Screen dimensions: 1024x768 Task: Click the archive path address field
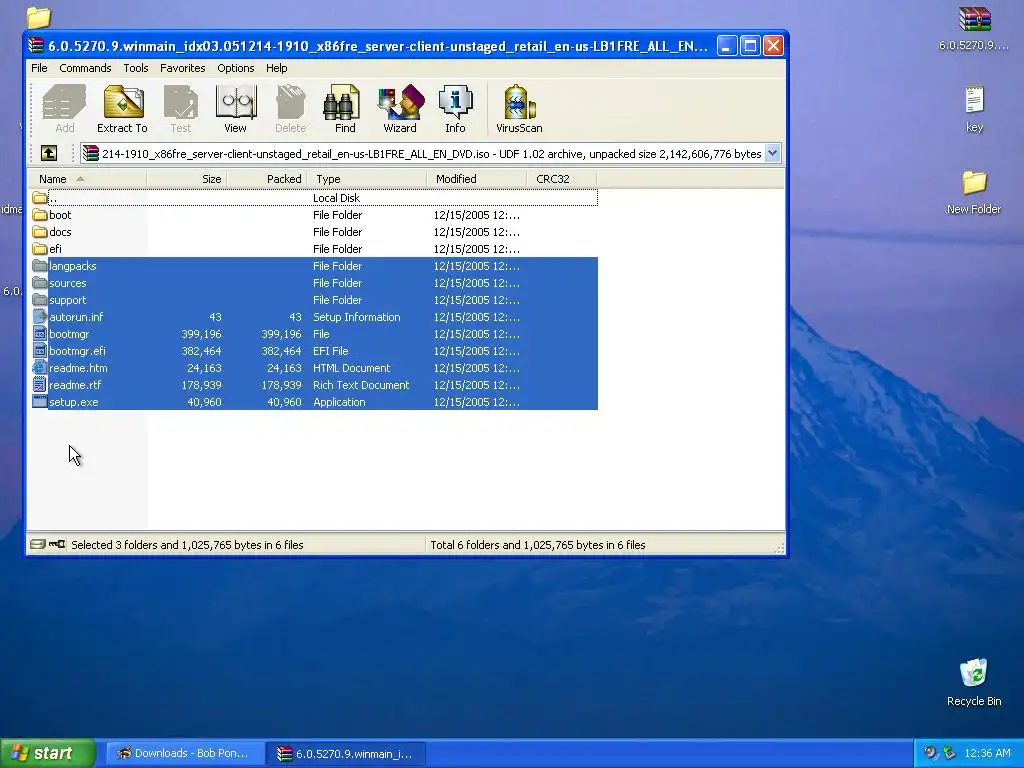[431, 153]
